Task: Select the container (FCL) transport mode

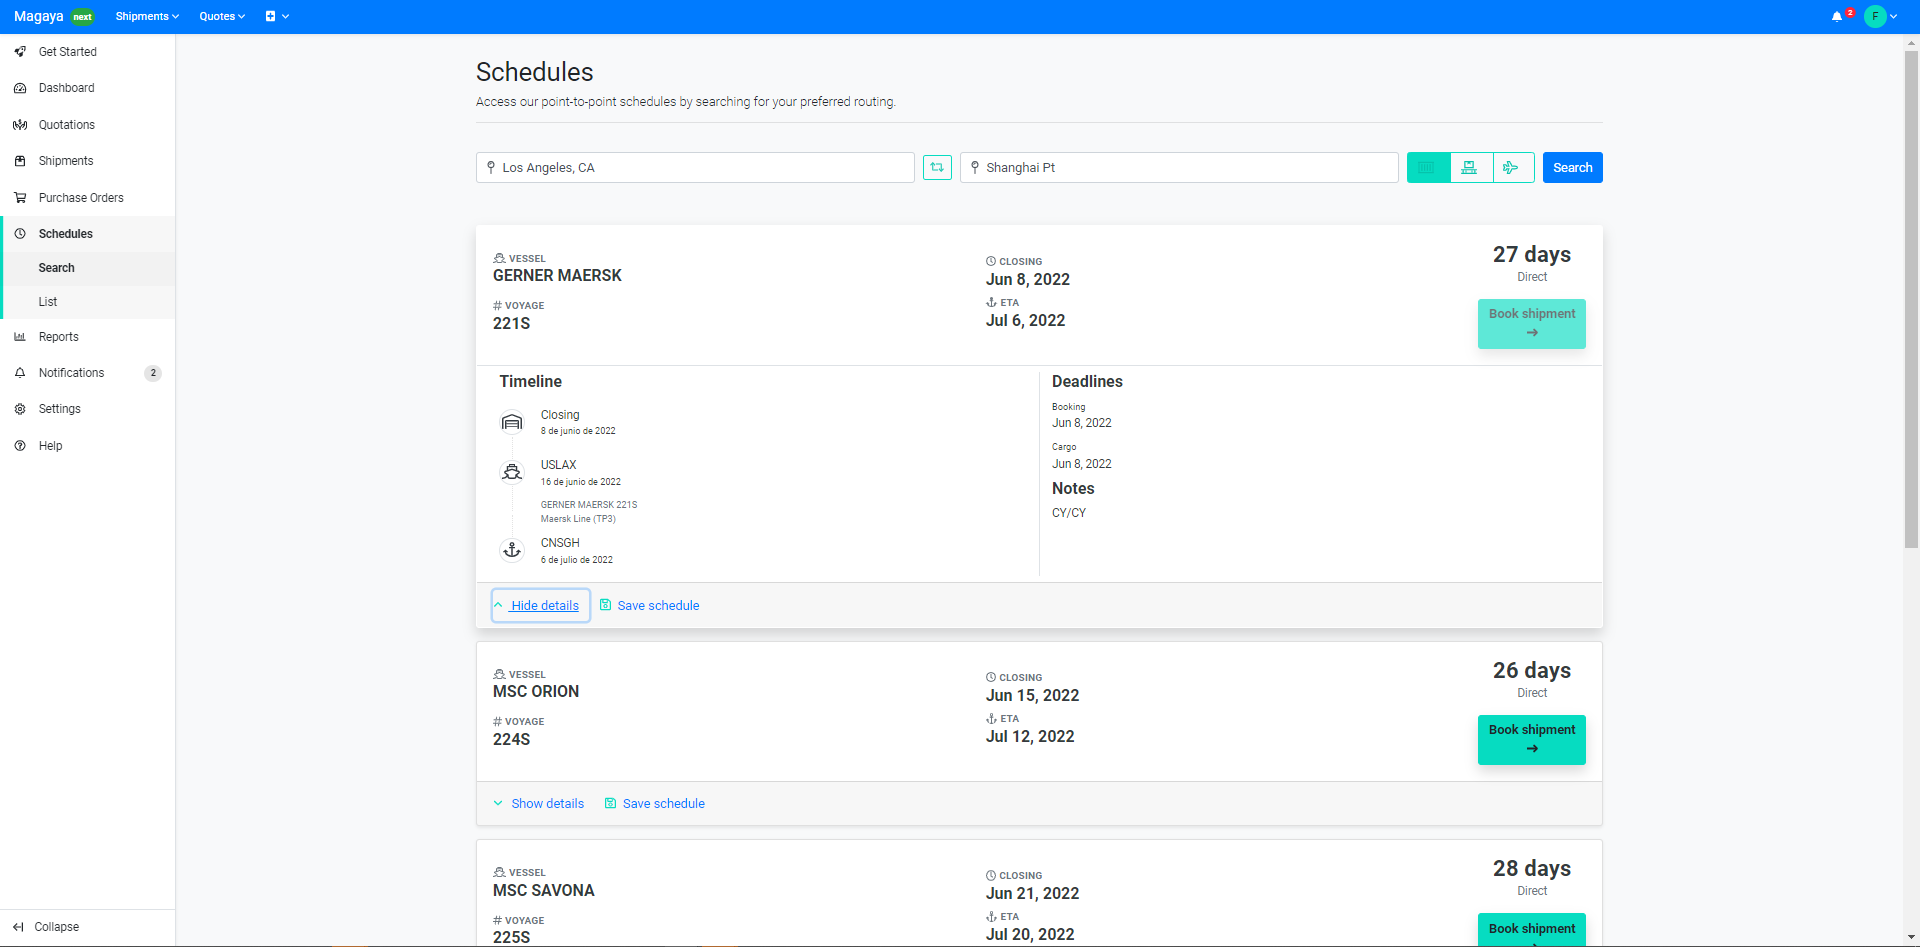Action: coord(1428,168)
